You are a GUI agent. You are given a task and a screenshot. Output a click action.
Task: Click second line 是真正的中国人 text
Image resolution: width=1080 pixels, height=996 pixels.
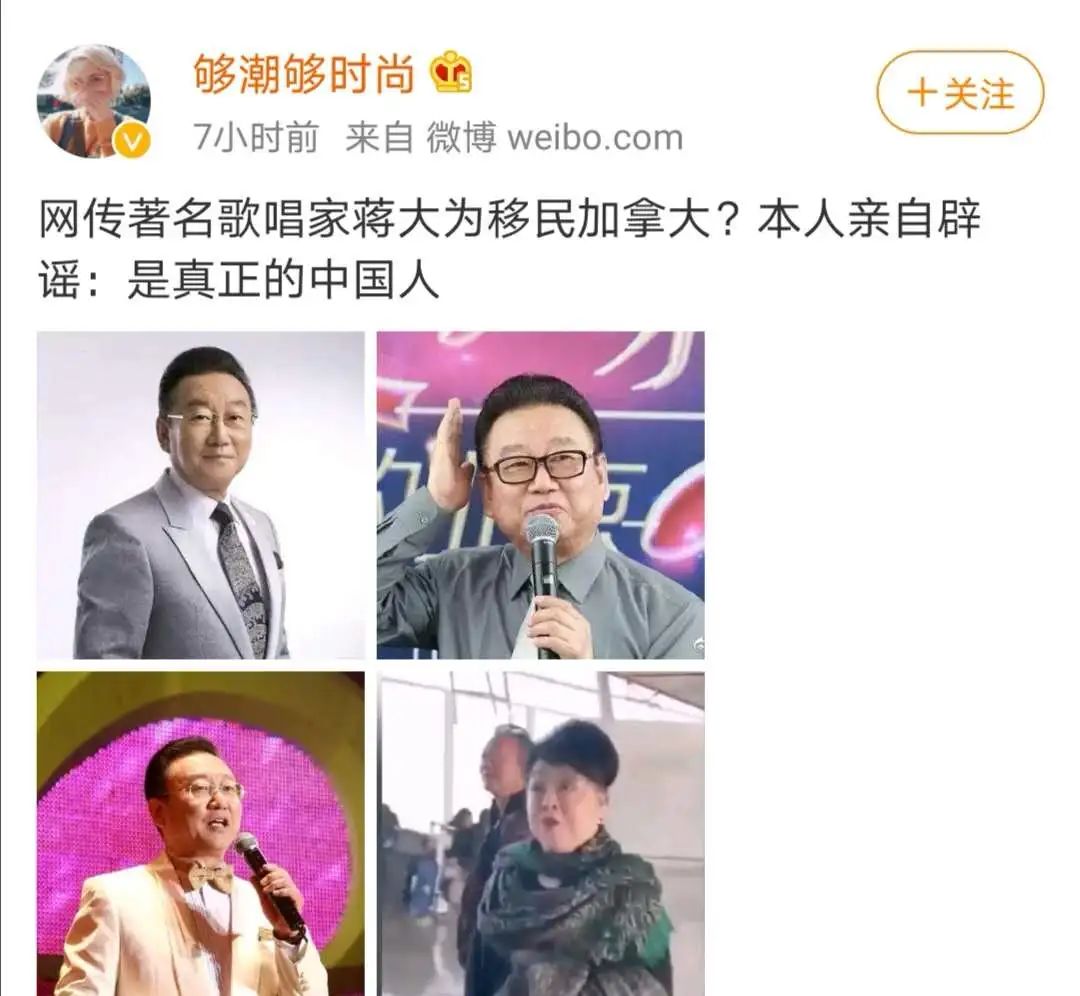point(282,281)
